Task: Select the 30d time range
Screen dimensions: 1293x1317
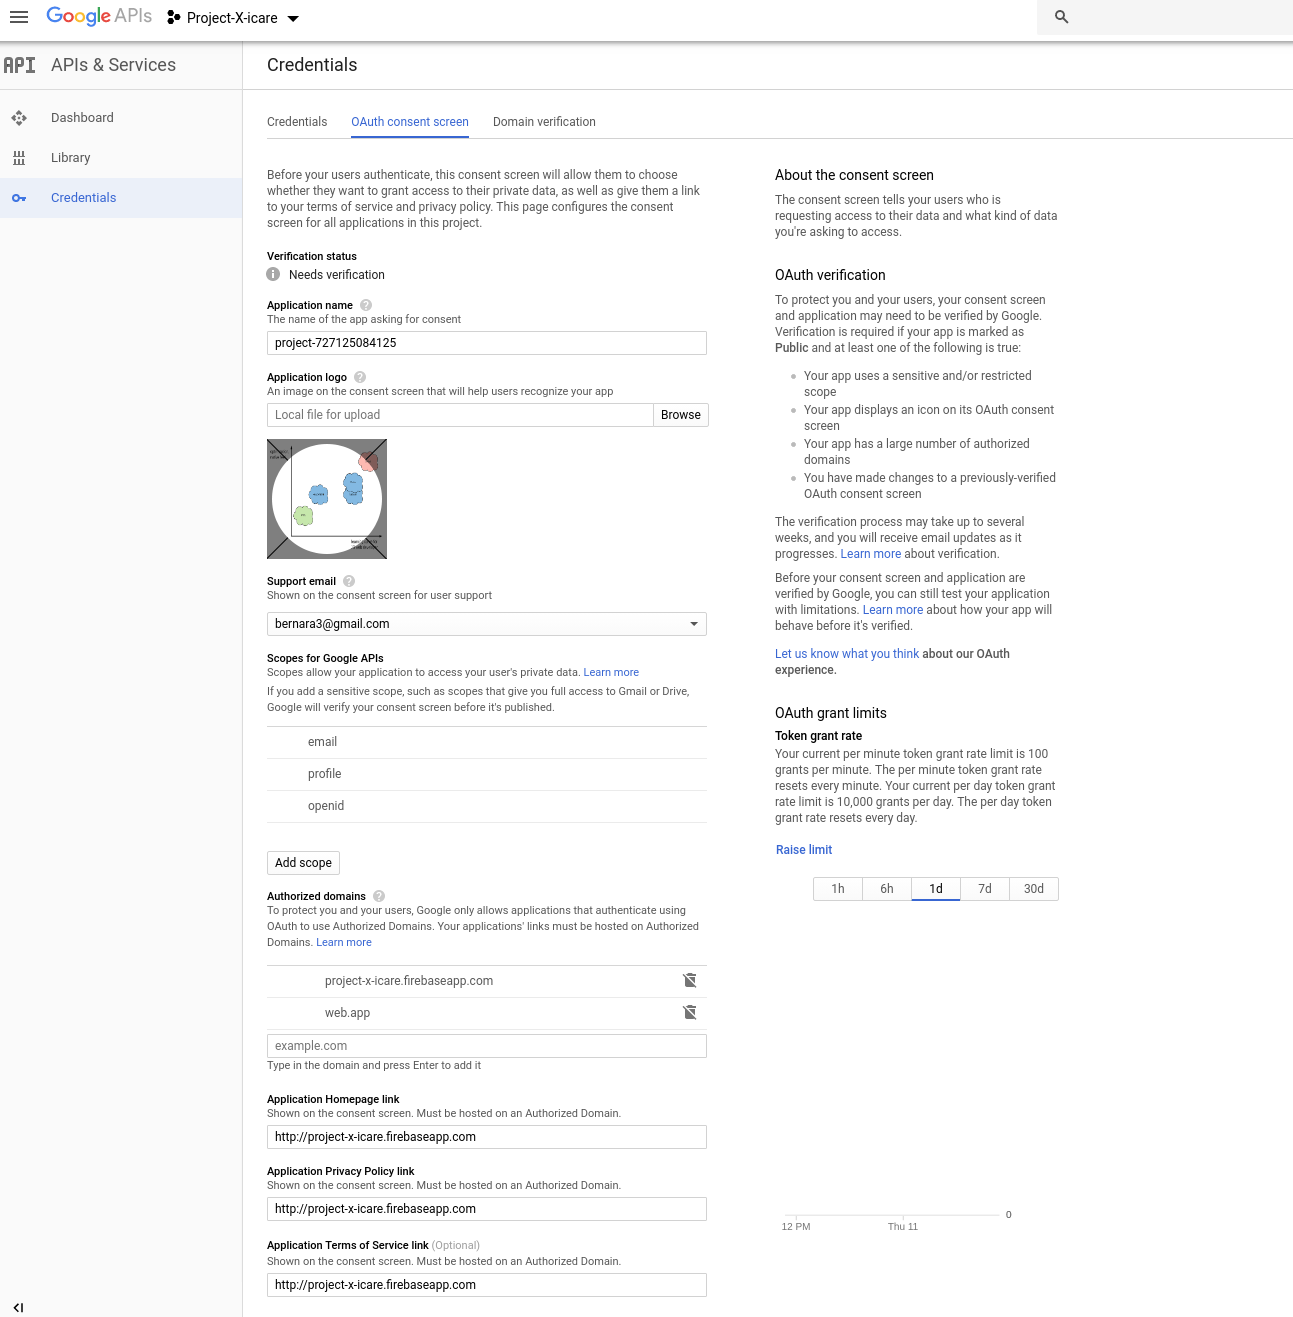Action: click(1034, 889)
